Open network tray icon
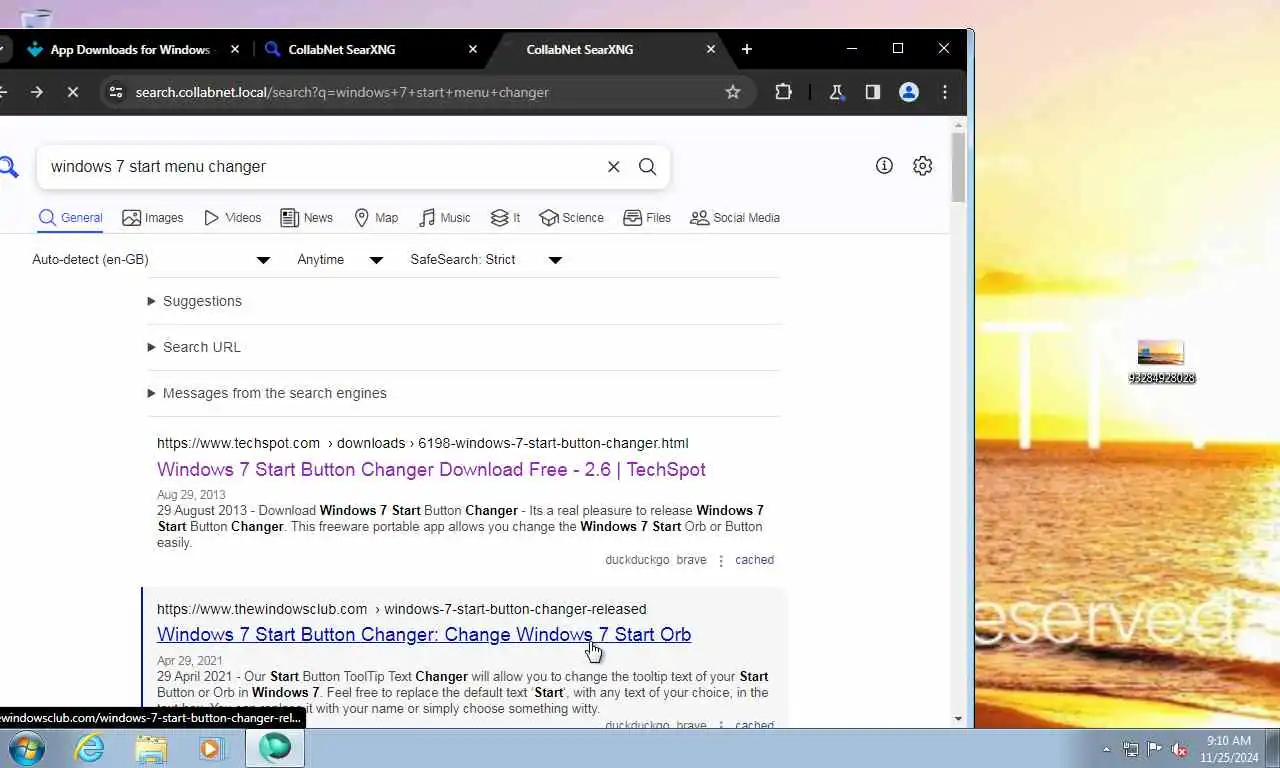The height and width of the screenshot is (768, 1280). [x=1130, y=749]
